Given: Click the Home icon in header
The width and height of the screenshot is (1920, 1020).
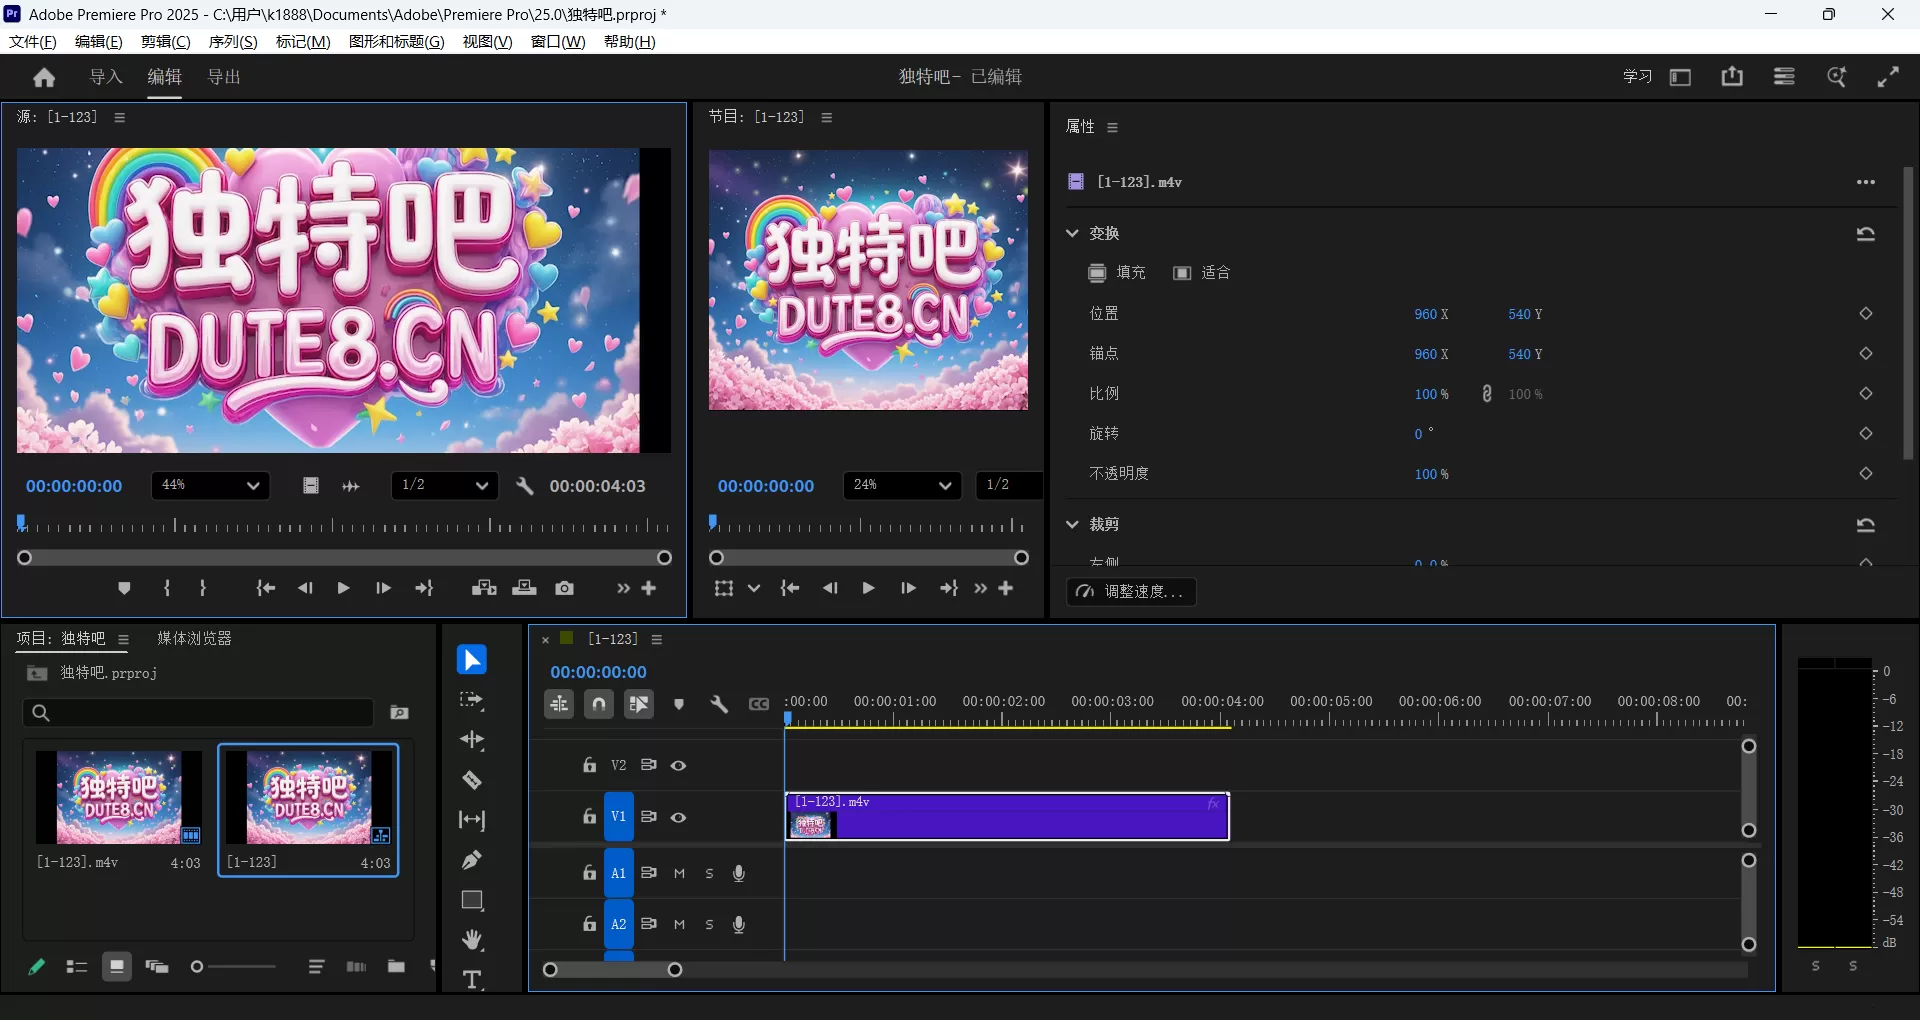Looking at the screenshot, I should (44, 77).
